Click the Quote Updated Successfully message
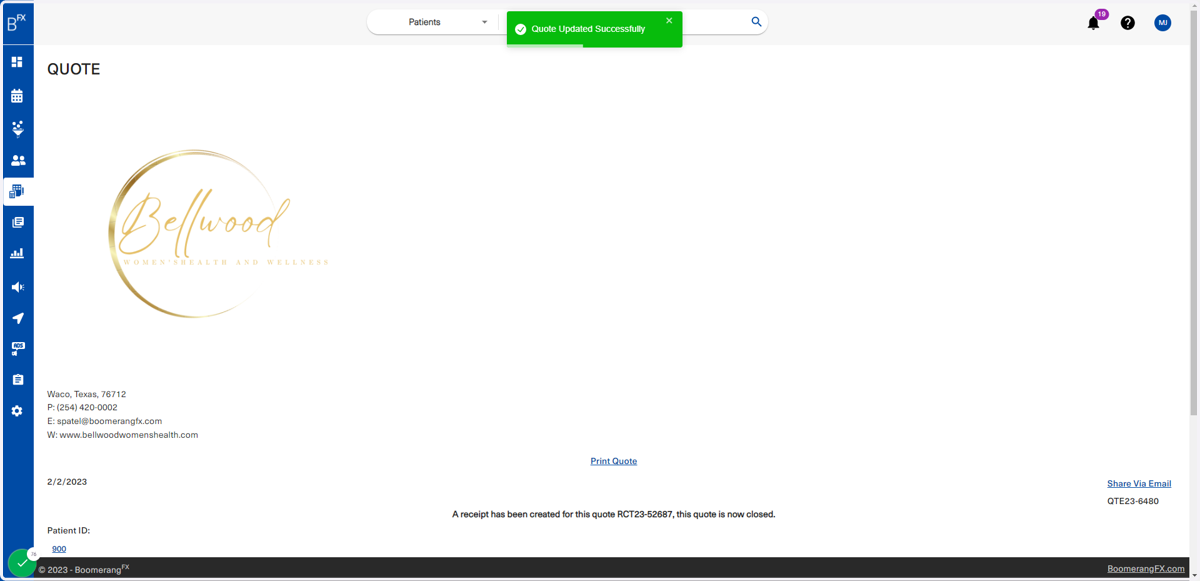Image resolution: width=1200 pixels, height=581 pixels. click(588, 29)
